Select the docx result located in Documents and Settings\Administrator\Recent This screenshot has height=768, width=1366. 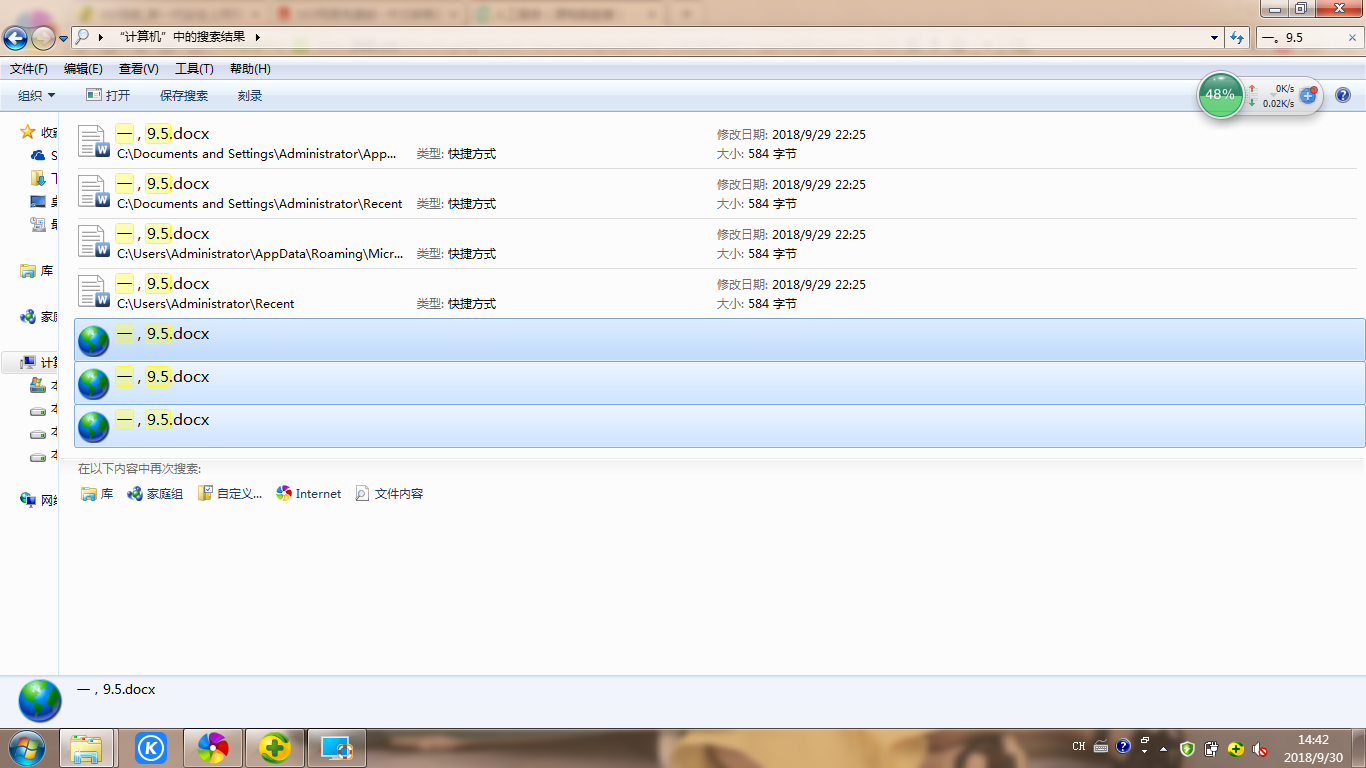(x=720, y=194)
